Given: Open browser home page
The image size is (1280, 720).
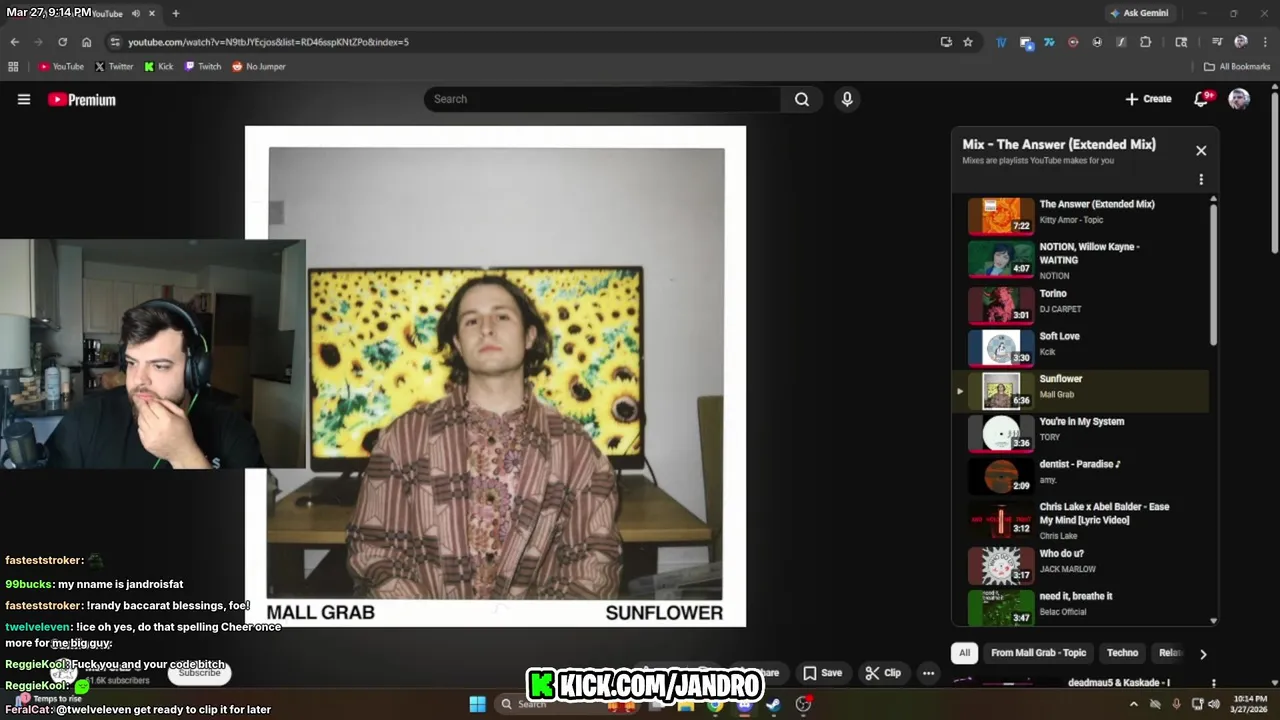Looking at the screenshot, I should [87, 42].
